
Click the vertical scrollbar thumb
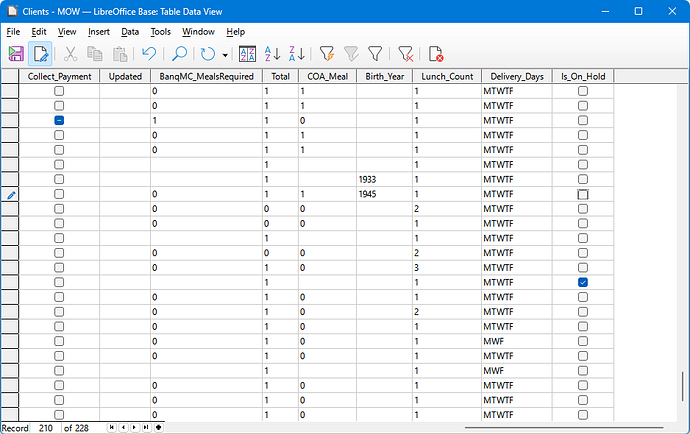point(683,386)
